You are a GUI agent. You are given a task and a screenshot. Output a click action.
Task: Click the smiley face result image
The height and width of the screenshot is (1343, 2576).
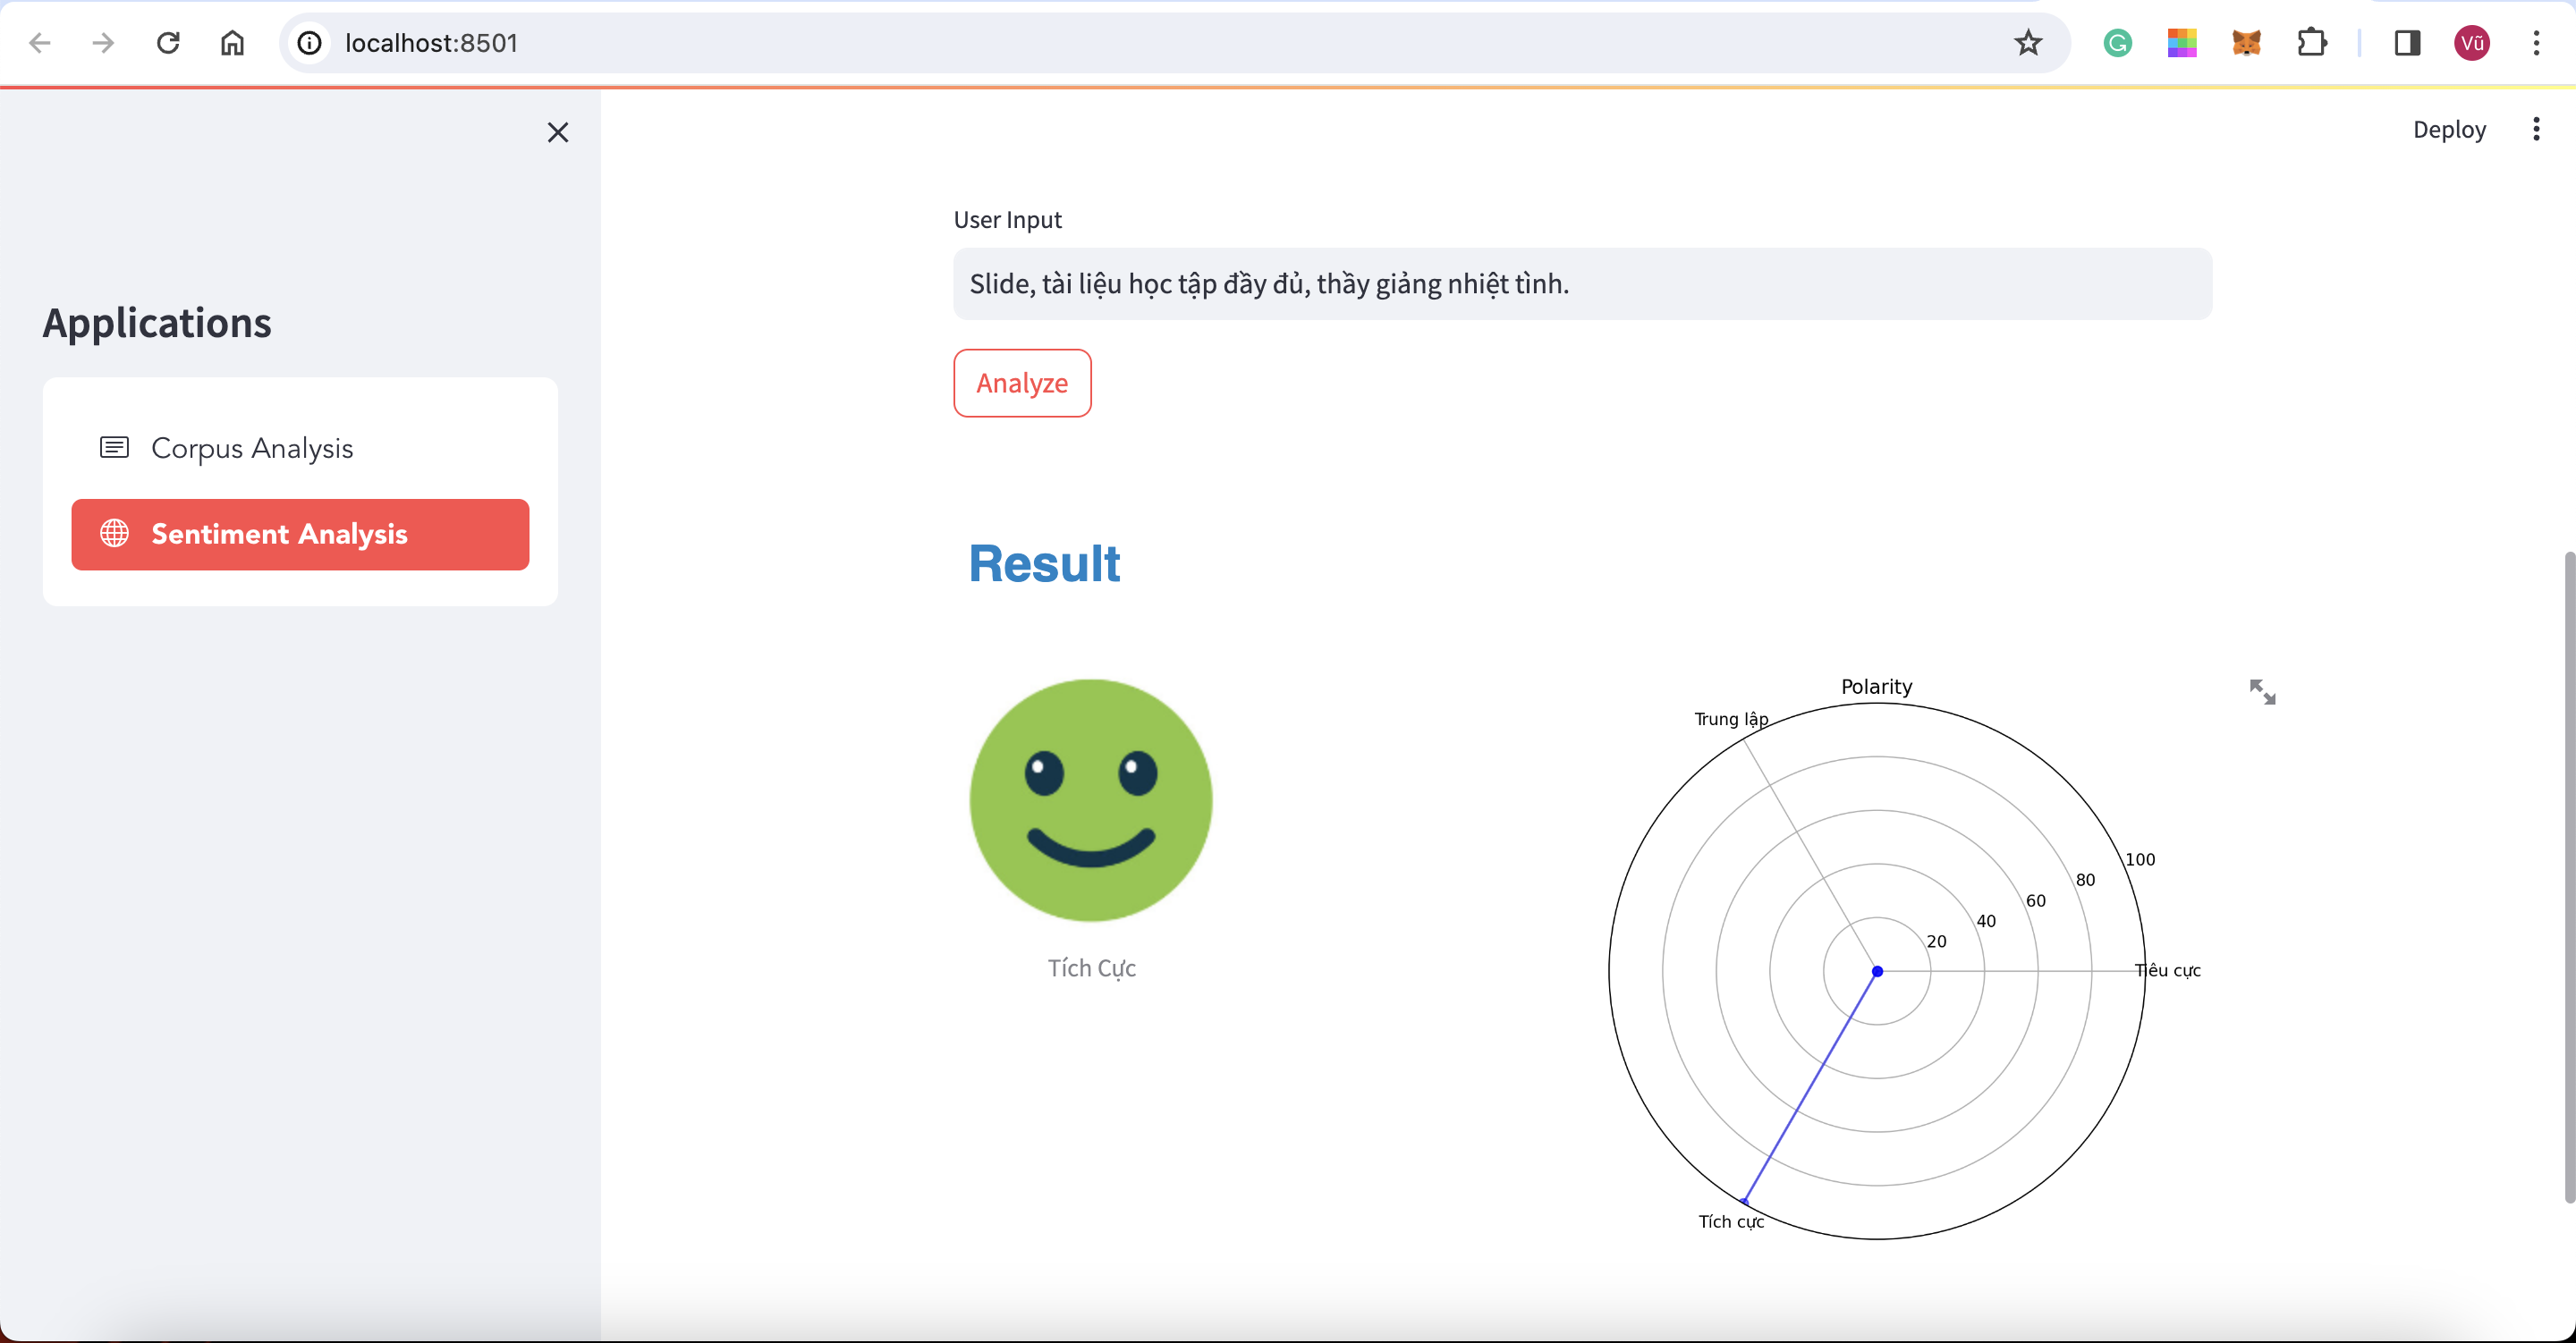coord(1090,800)
